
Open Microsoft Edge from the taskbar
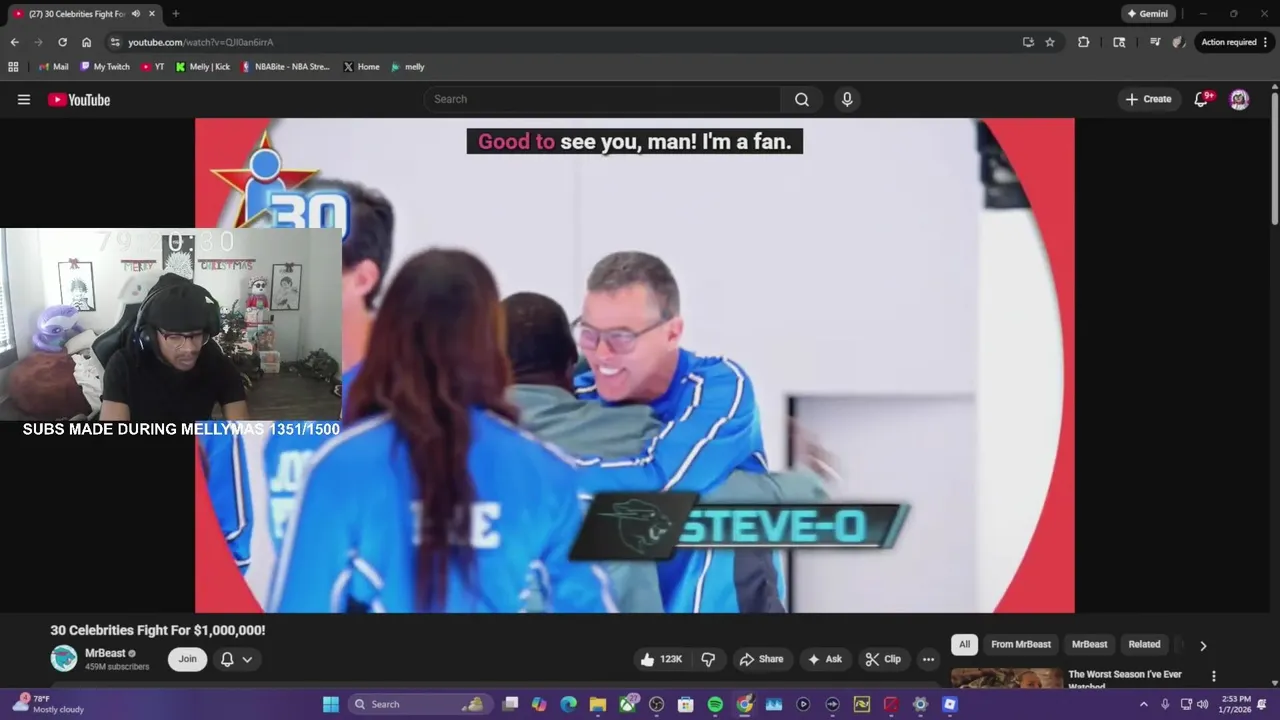click(569, 704)
